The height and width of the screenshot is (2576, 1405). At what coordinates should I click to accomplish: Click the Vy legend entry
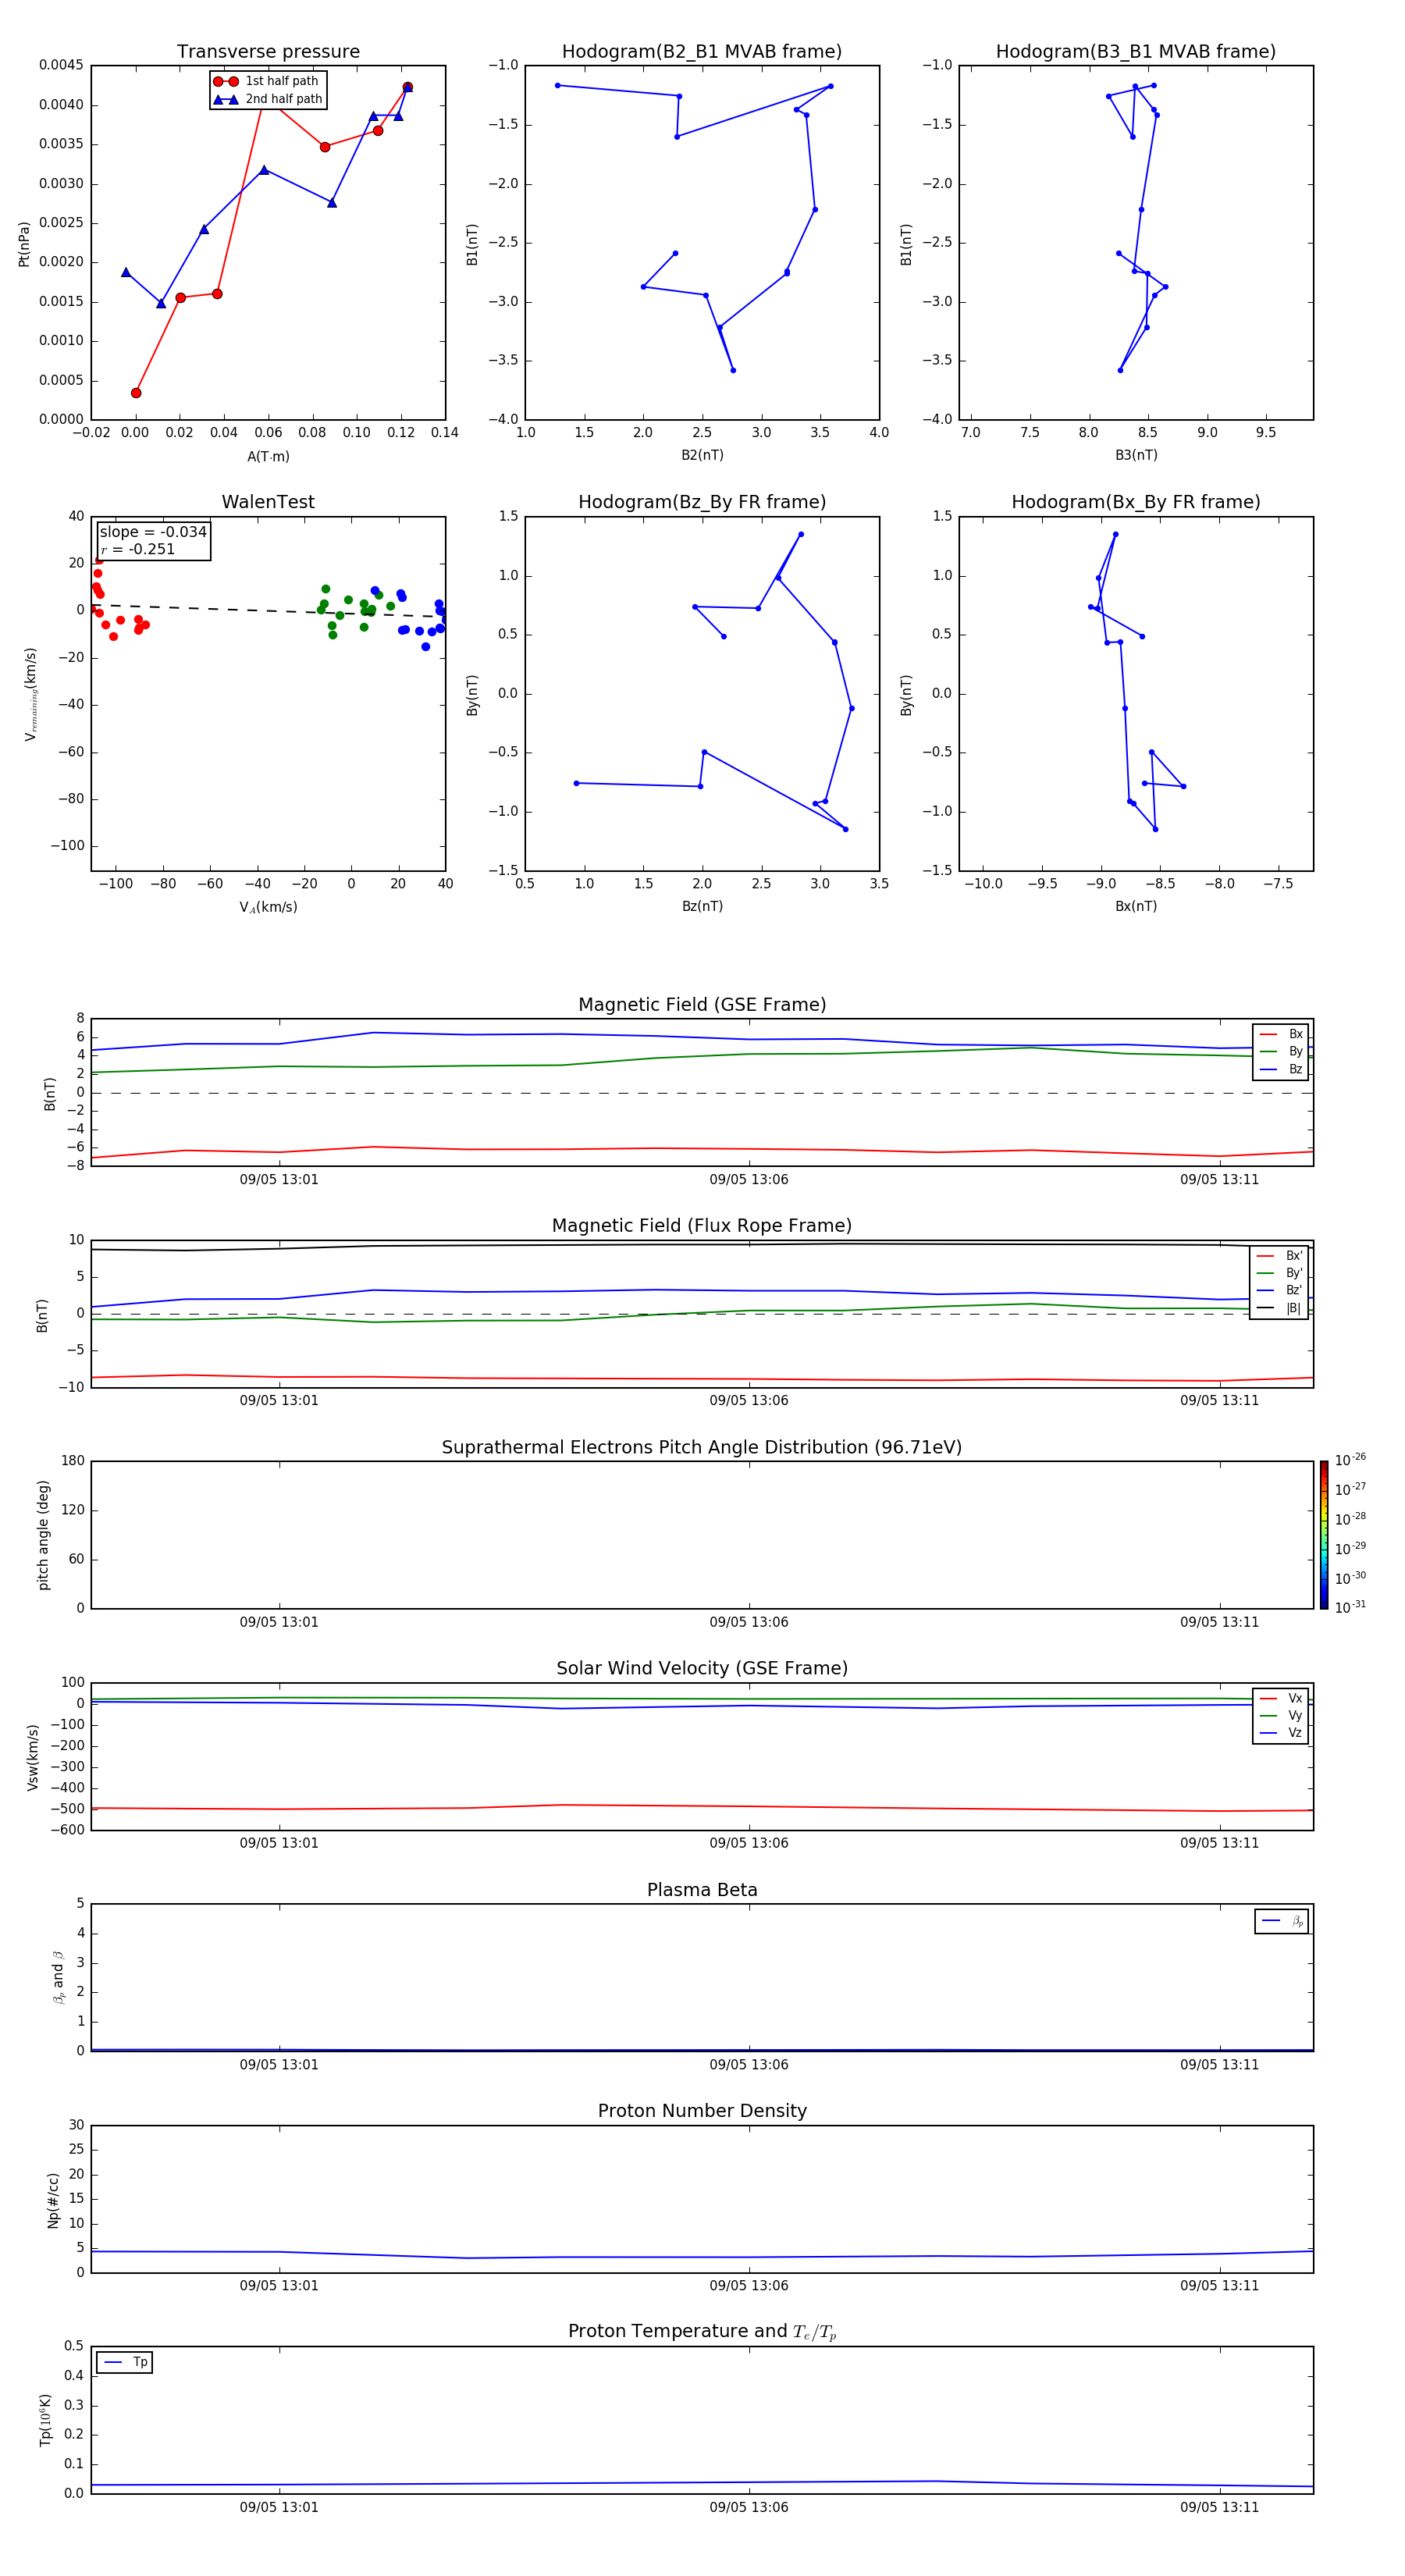pos(1281,1715)
